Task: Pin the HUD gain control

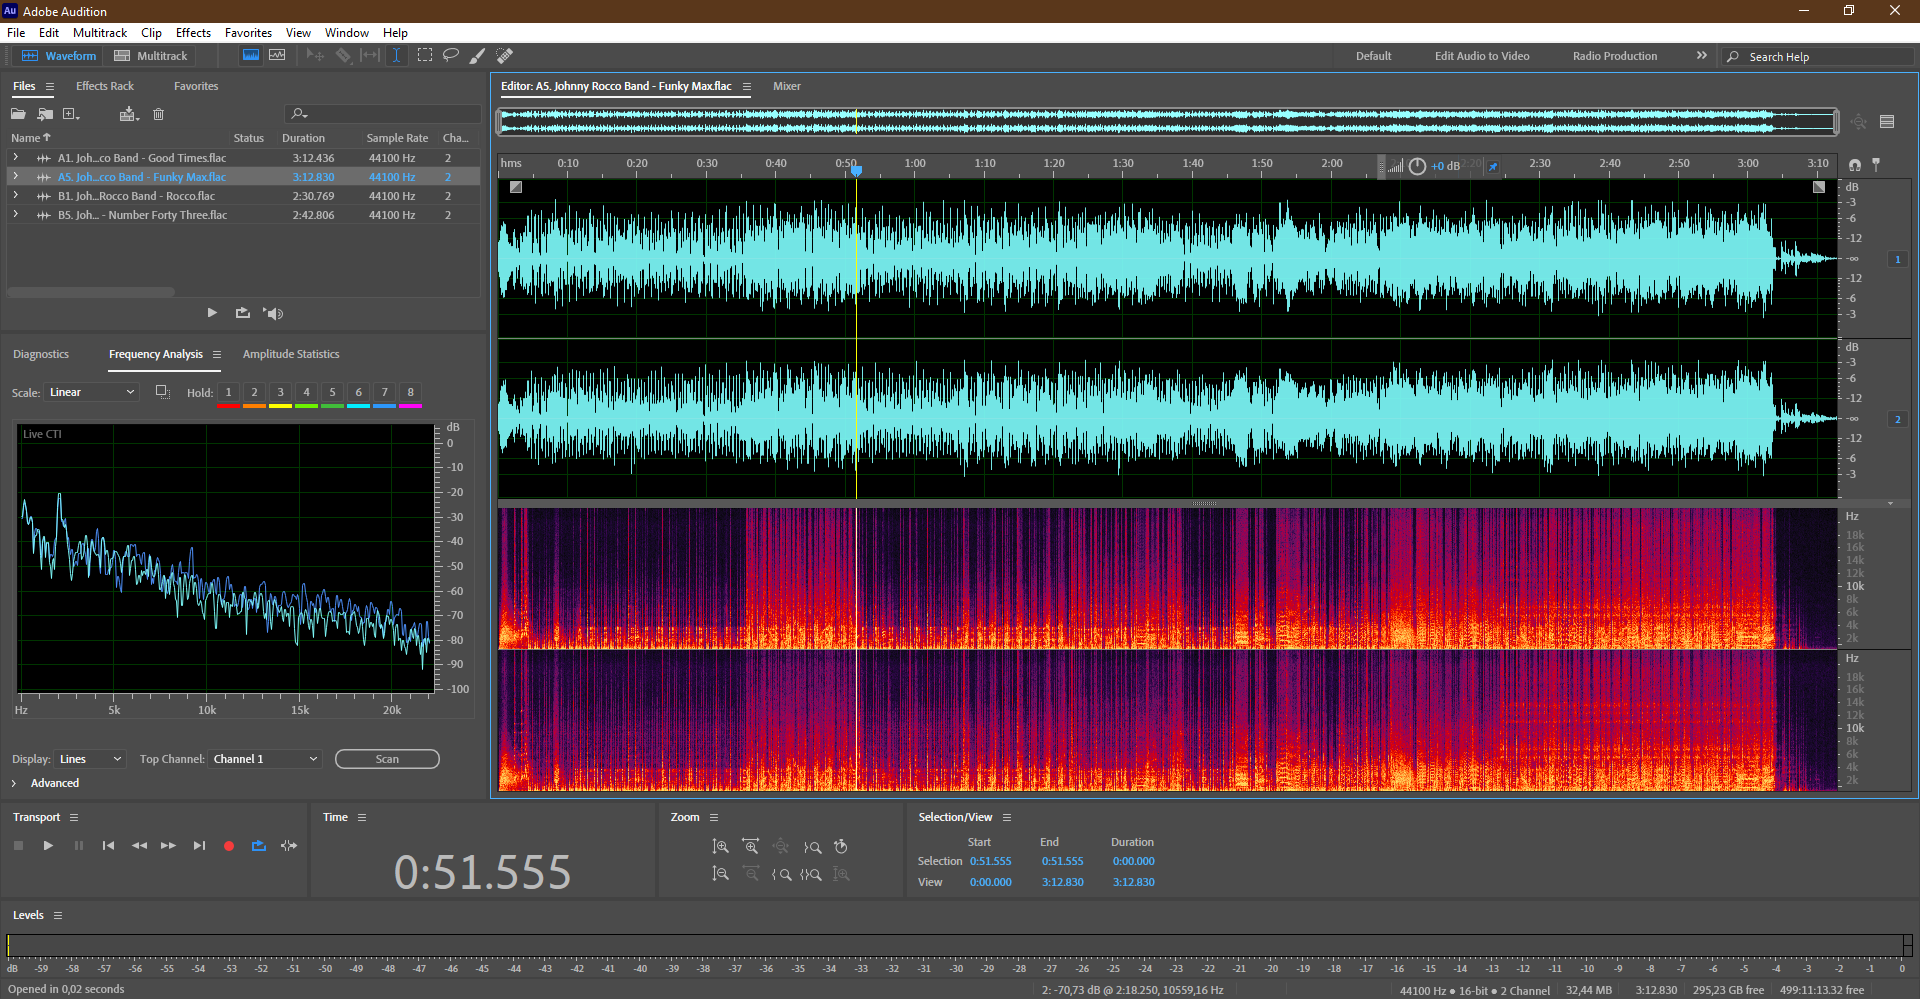Action: (1493, 166)
